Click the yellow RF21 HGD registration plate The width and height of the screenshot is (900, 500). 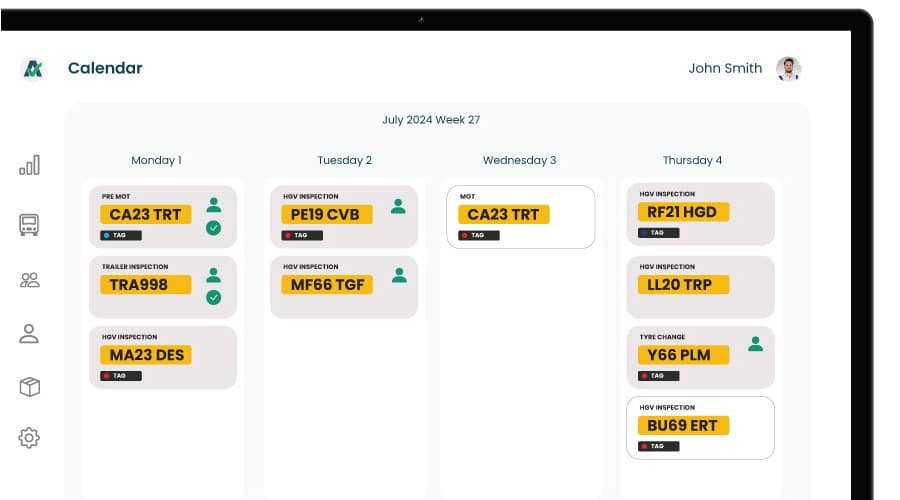683,212
